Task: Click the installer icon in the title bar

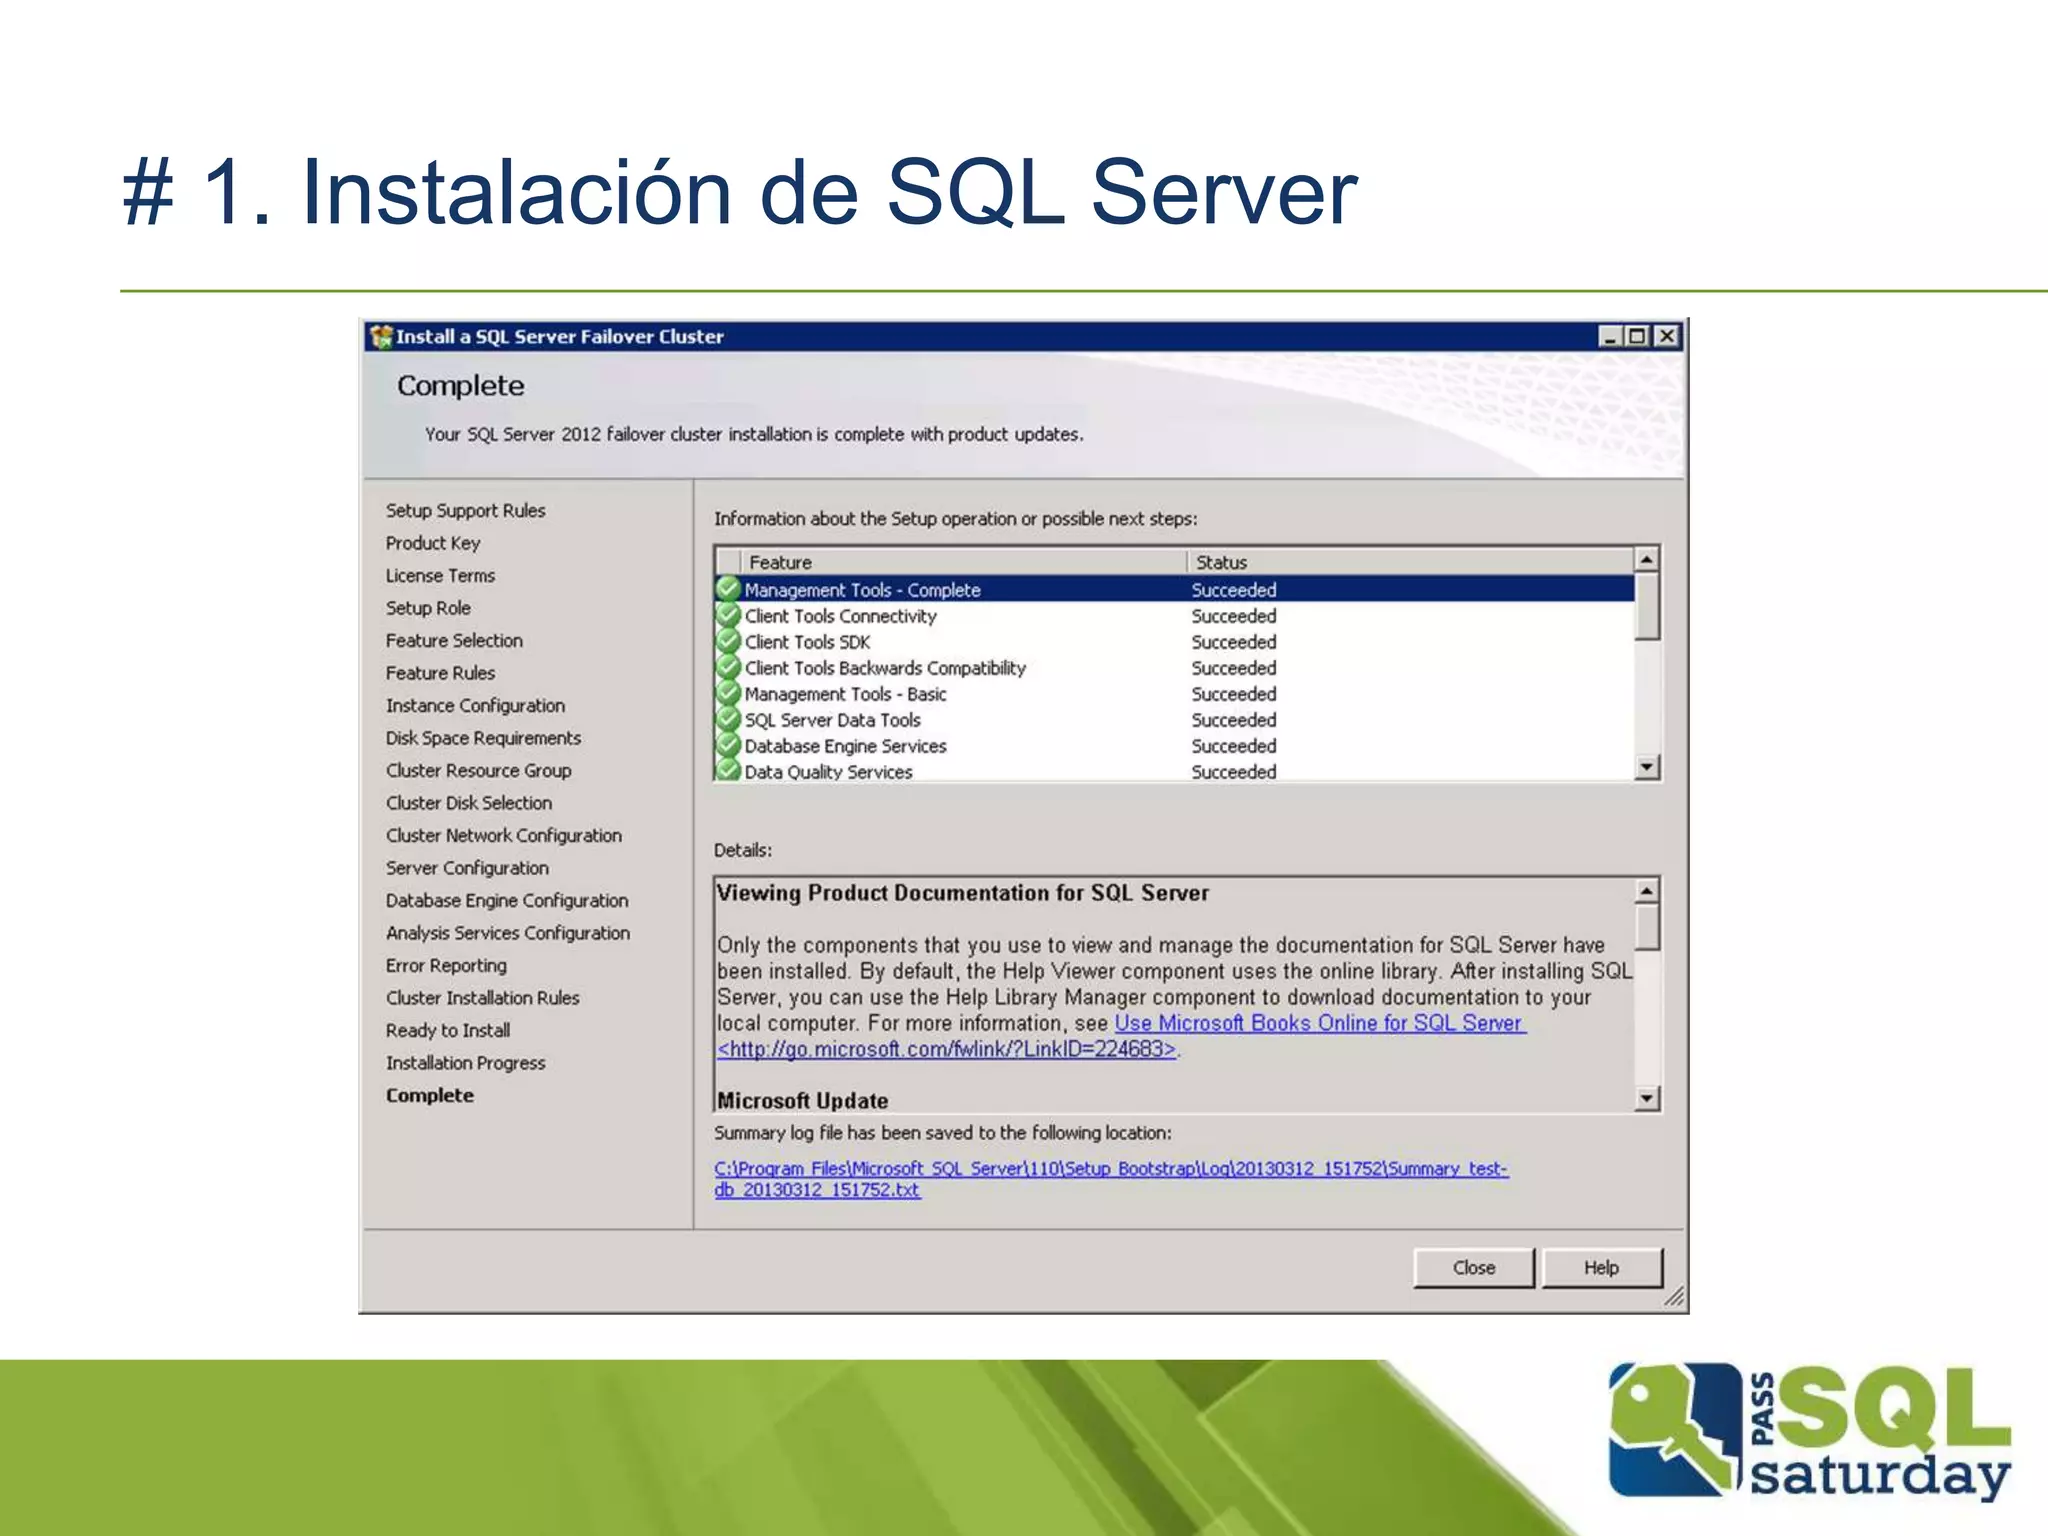Action: pos(381,336)
